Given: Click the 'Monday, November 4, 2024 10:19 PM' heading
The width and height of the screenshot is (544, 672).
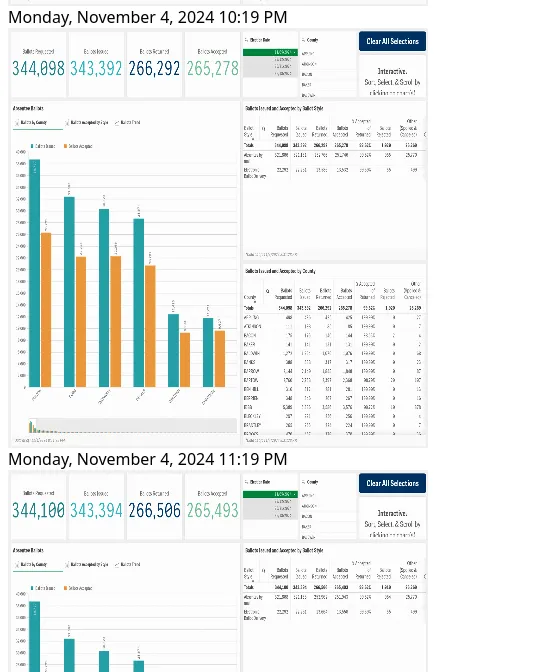Looking at the screenshot, I should click(x=147, y=18).
